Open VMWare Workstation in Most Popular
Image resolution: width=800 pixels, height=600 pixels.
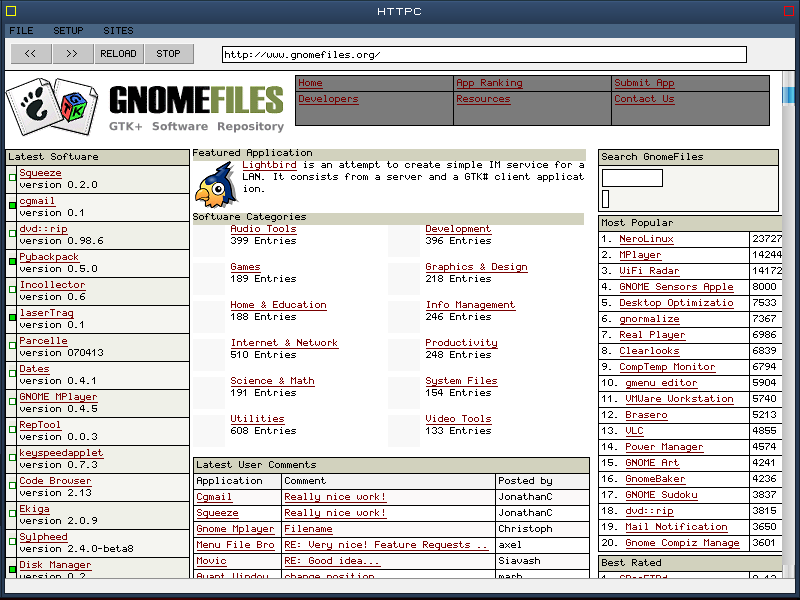[680, 399]
